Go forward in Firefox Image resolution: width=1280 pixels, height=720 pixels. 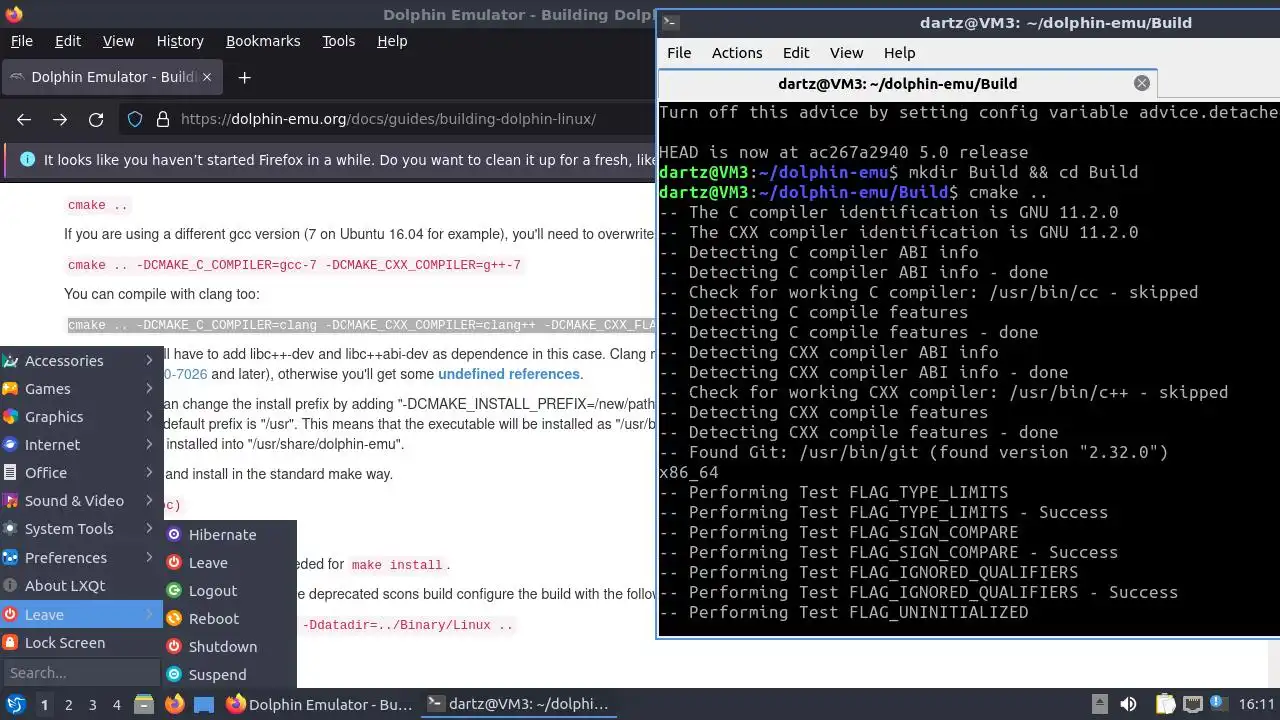60,119
